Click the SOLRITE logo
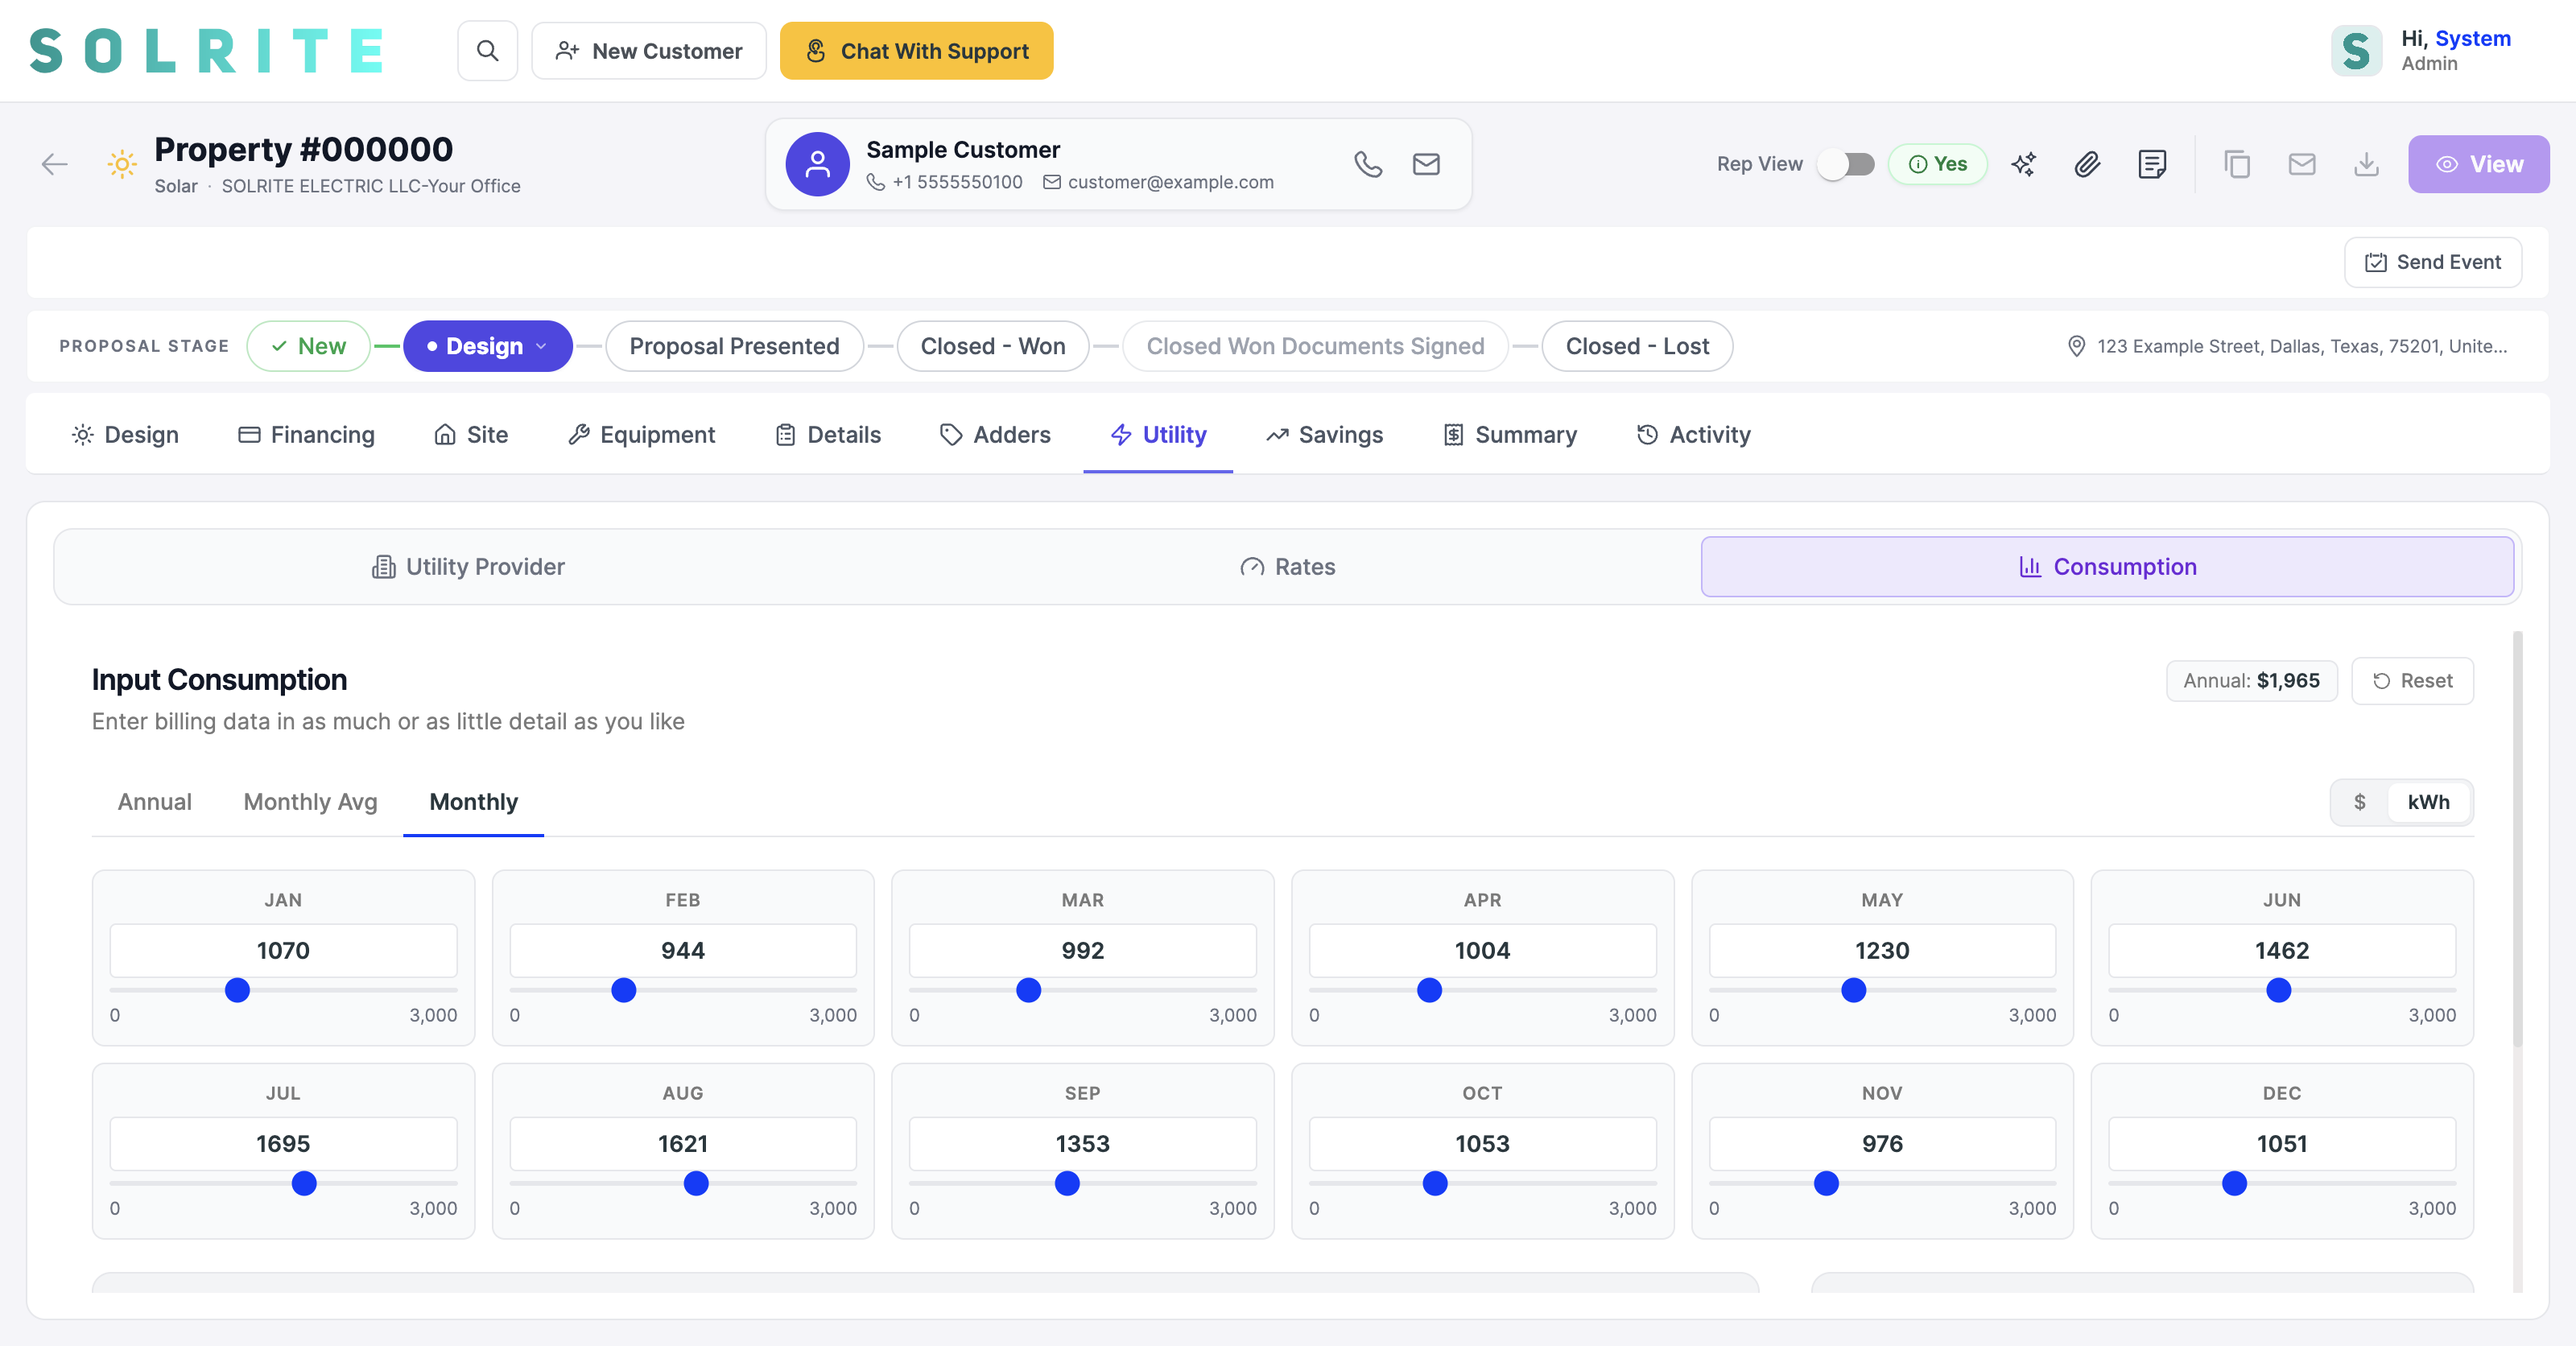This screenshot has width=2576, height=1346. [x=207, y=51]
